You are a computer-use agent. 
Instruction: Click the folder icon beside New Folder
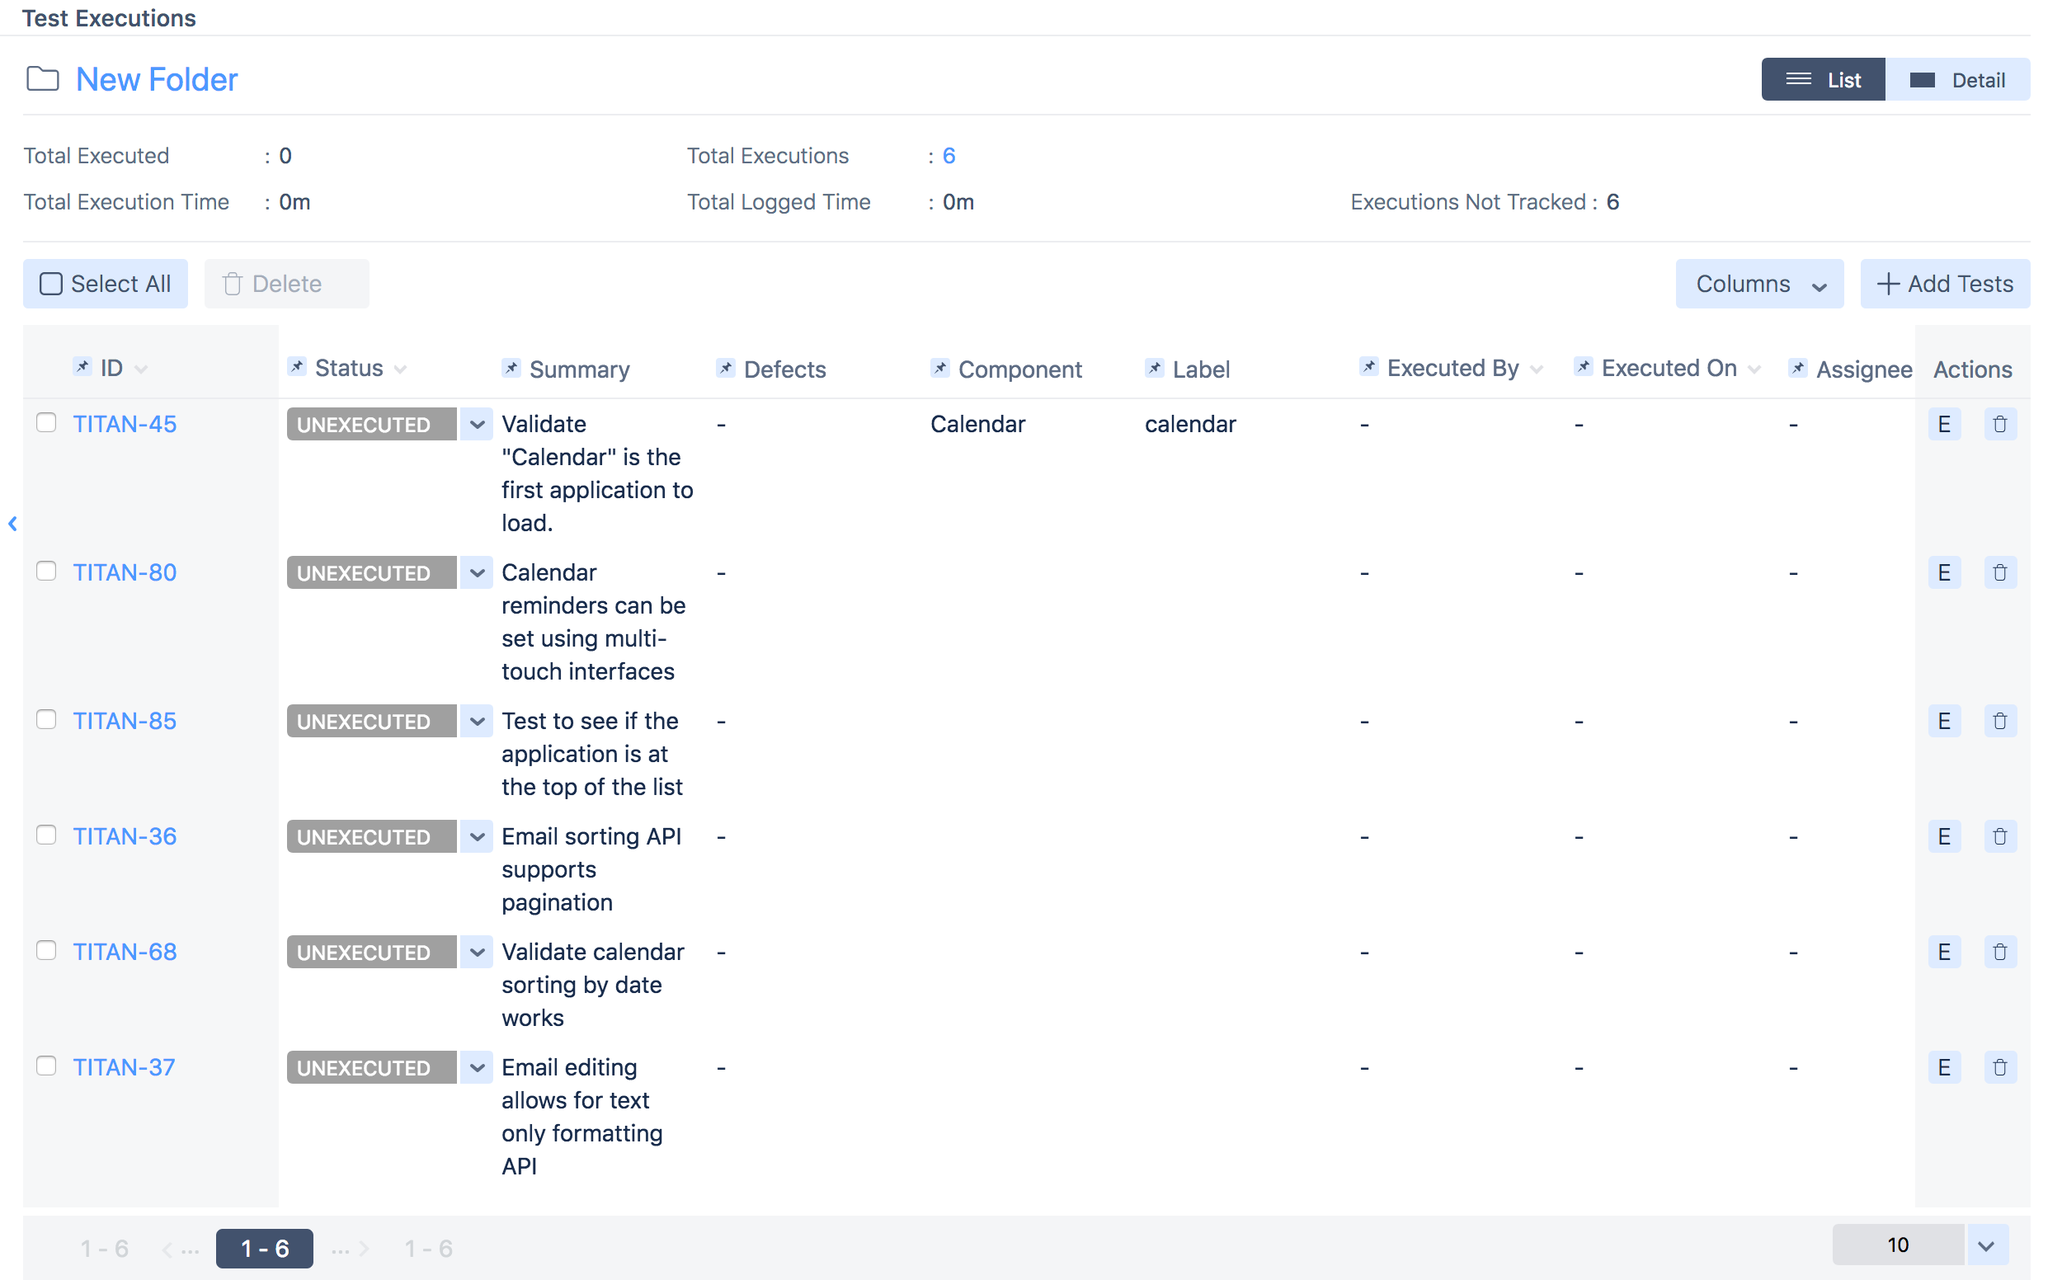(43, 78)
